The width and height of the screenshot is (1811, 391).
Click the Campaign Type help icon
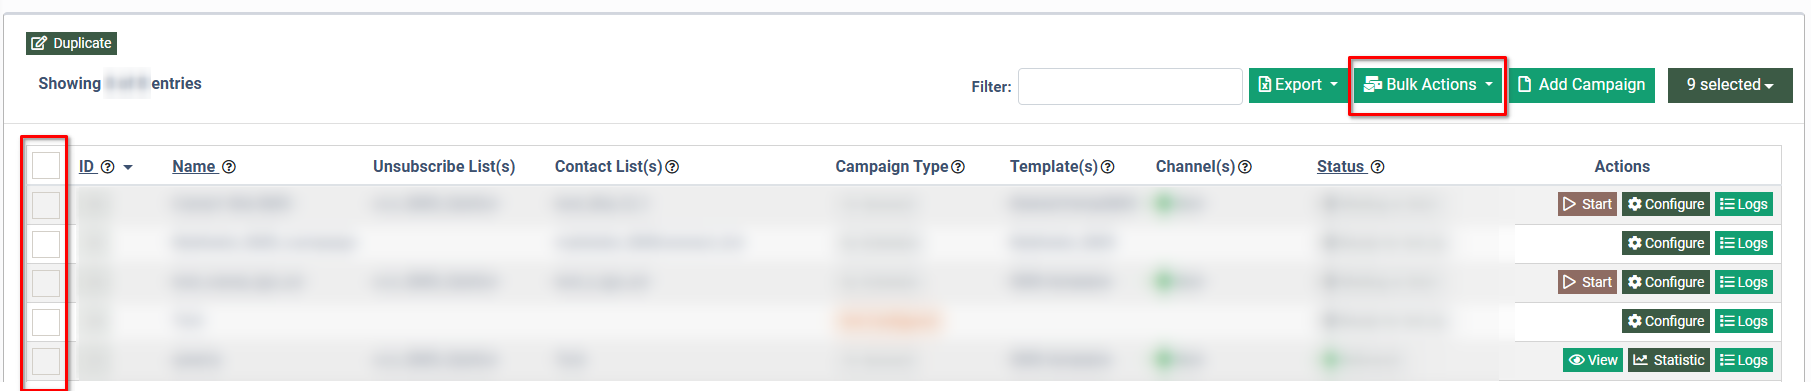coord(958,167)
